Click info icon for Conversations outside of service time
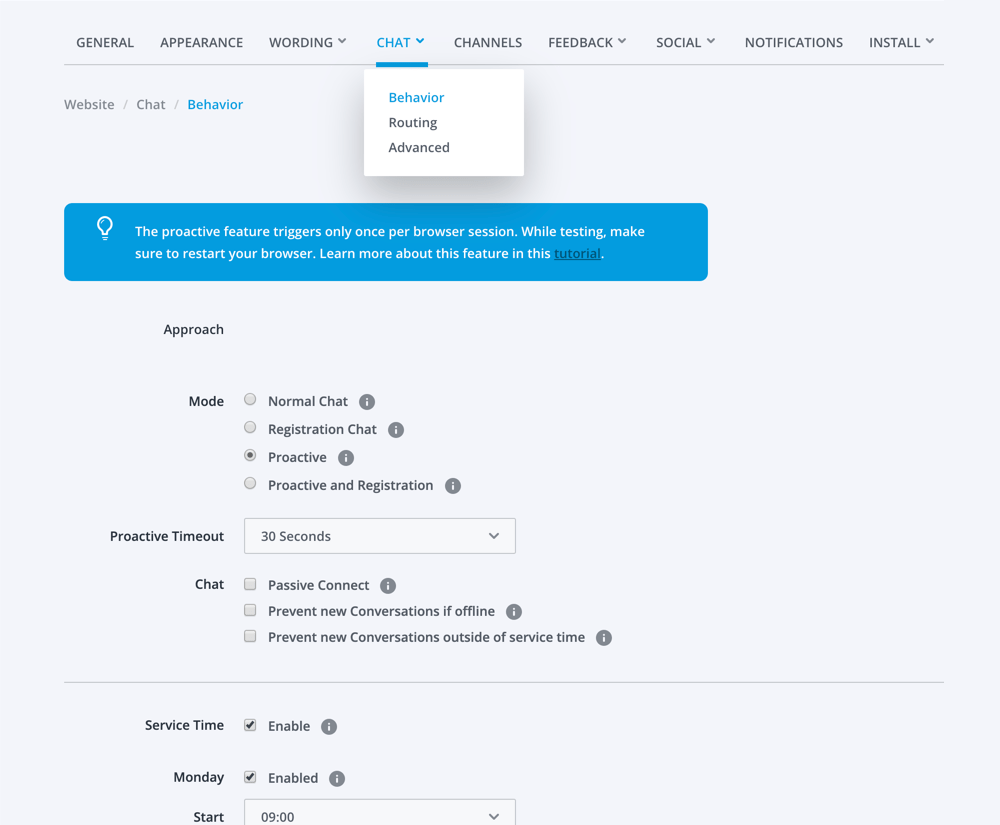Image resolution: width=1000 pixels, height=825 pixels. point(604,638)
